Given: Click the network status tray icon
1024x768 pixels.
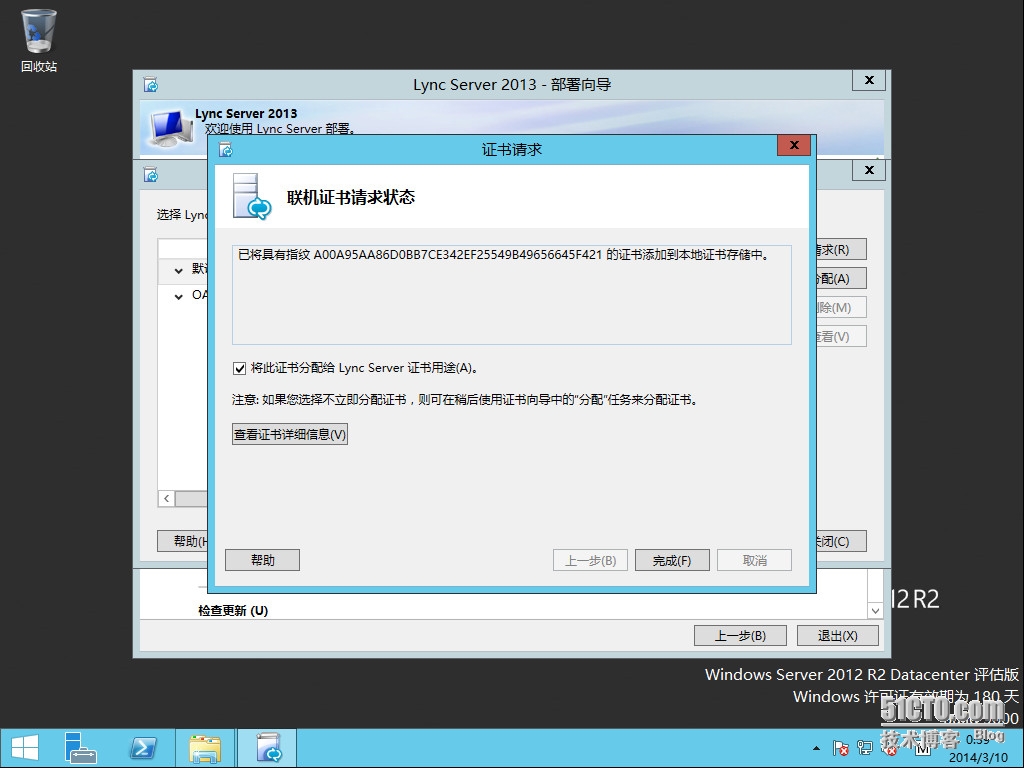Looking at the screenshot, I should [x=865, y=748].
